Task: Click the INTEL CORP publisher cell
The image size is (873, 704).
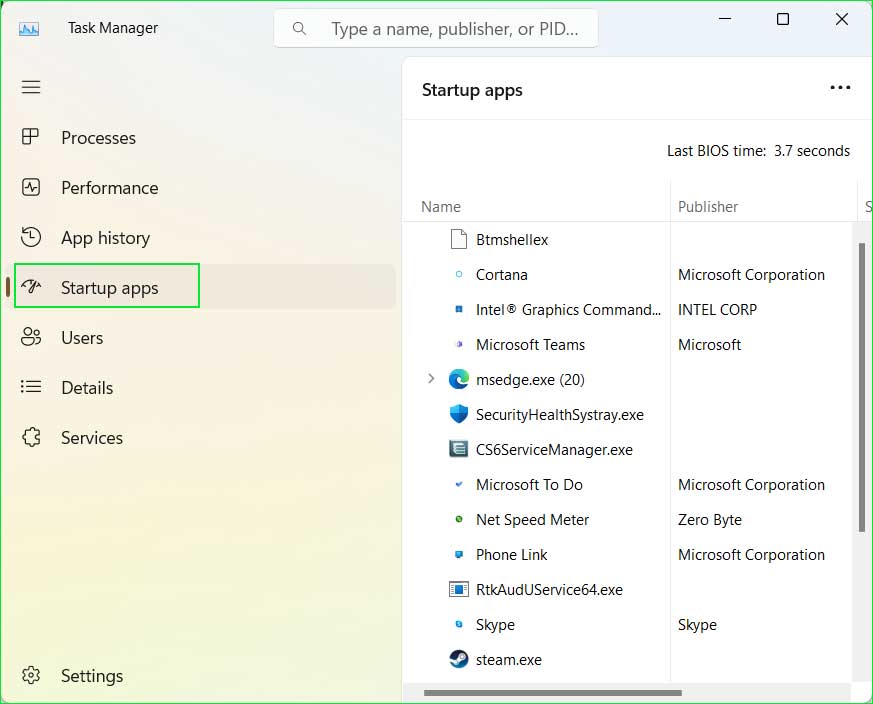Action: pyautogui.click(x=717, y=310)
